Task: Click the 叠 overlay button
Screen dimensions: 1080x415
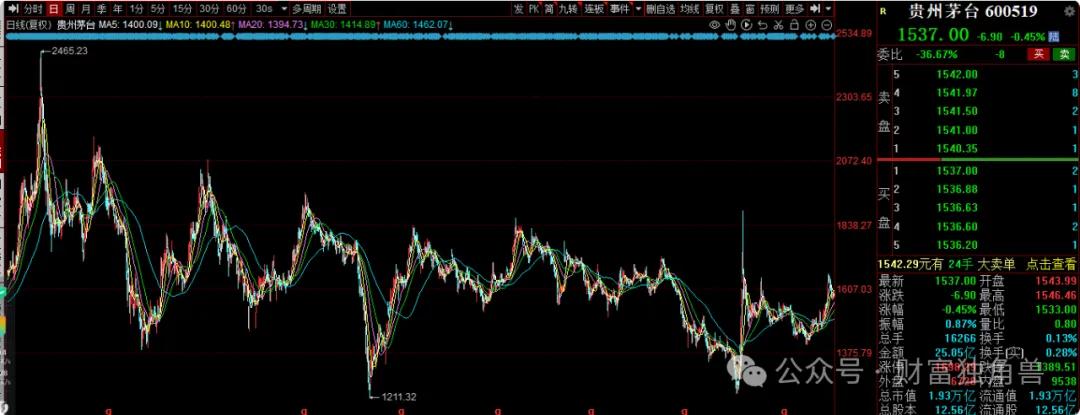Action: 735,9
